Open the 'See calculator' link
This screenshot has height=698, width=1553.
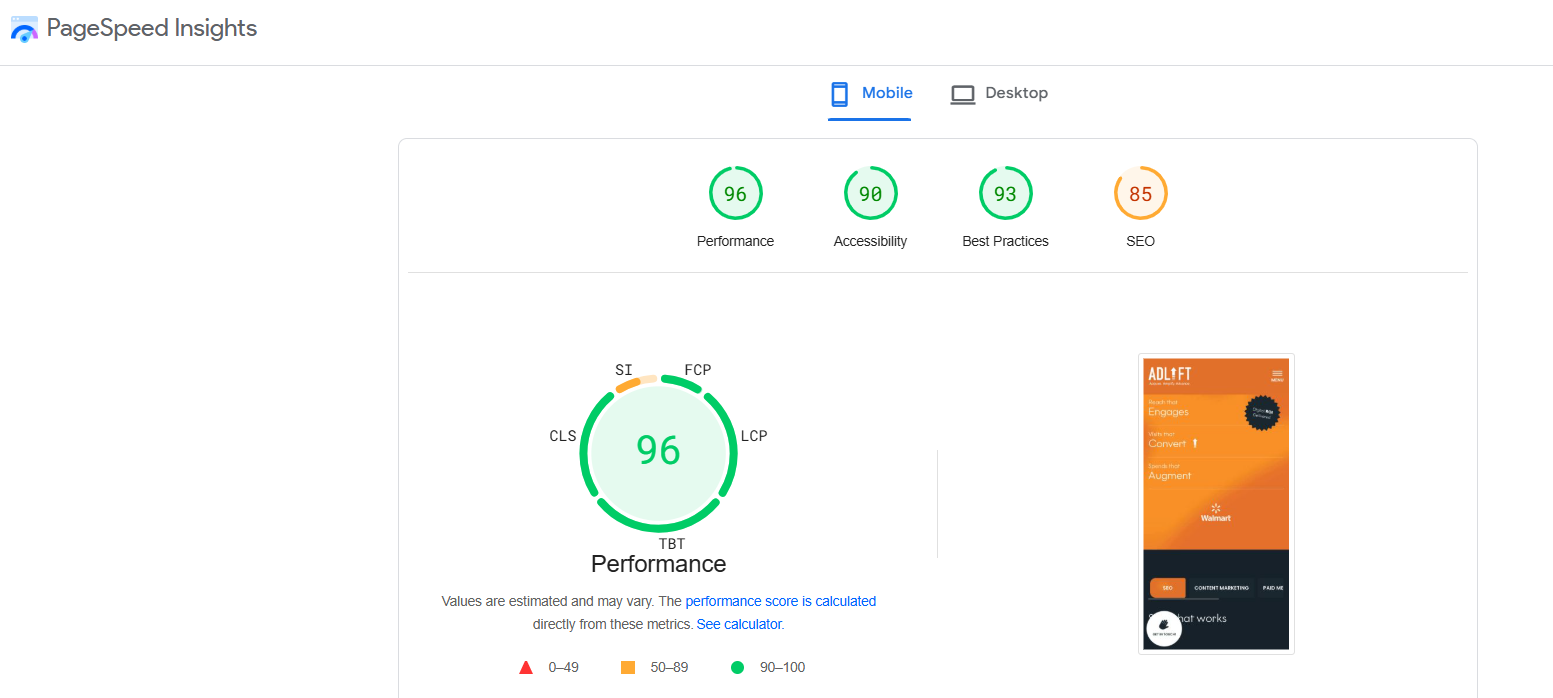739,624
